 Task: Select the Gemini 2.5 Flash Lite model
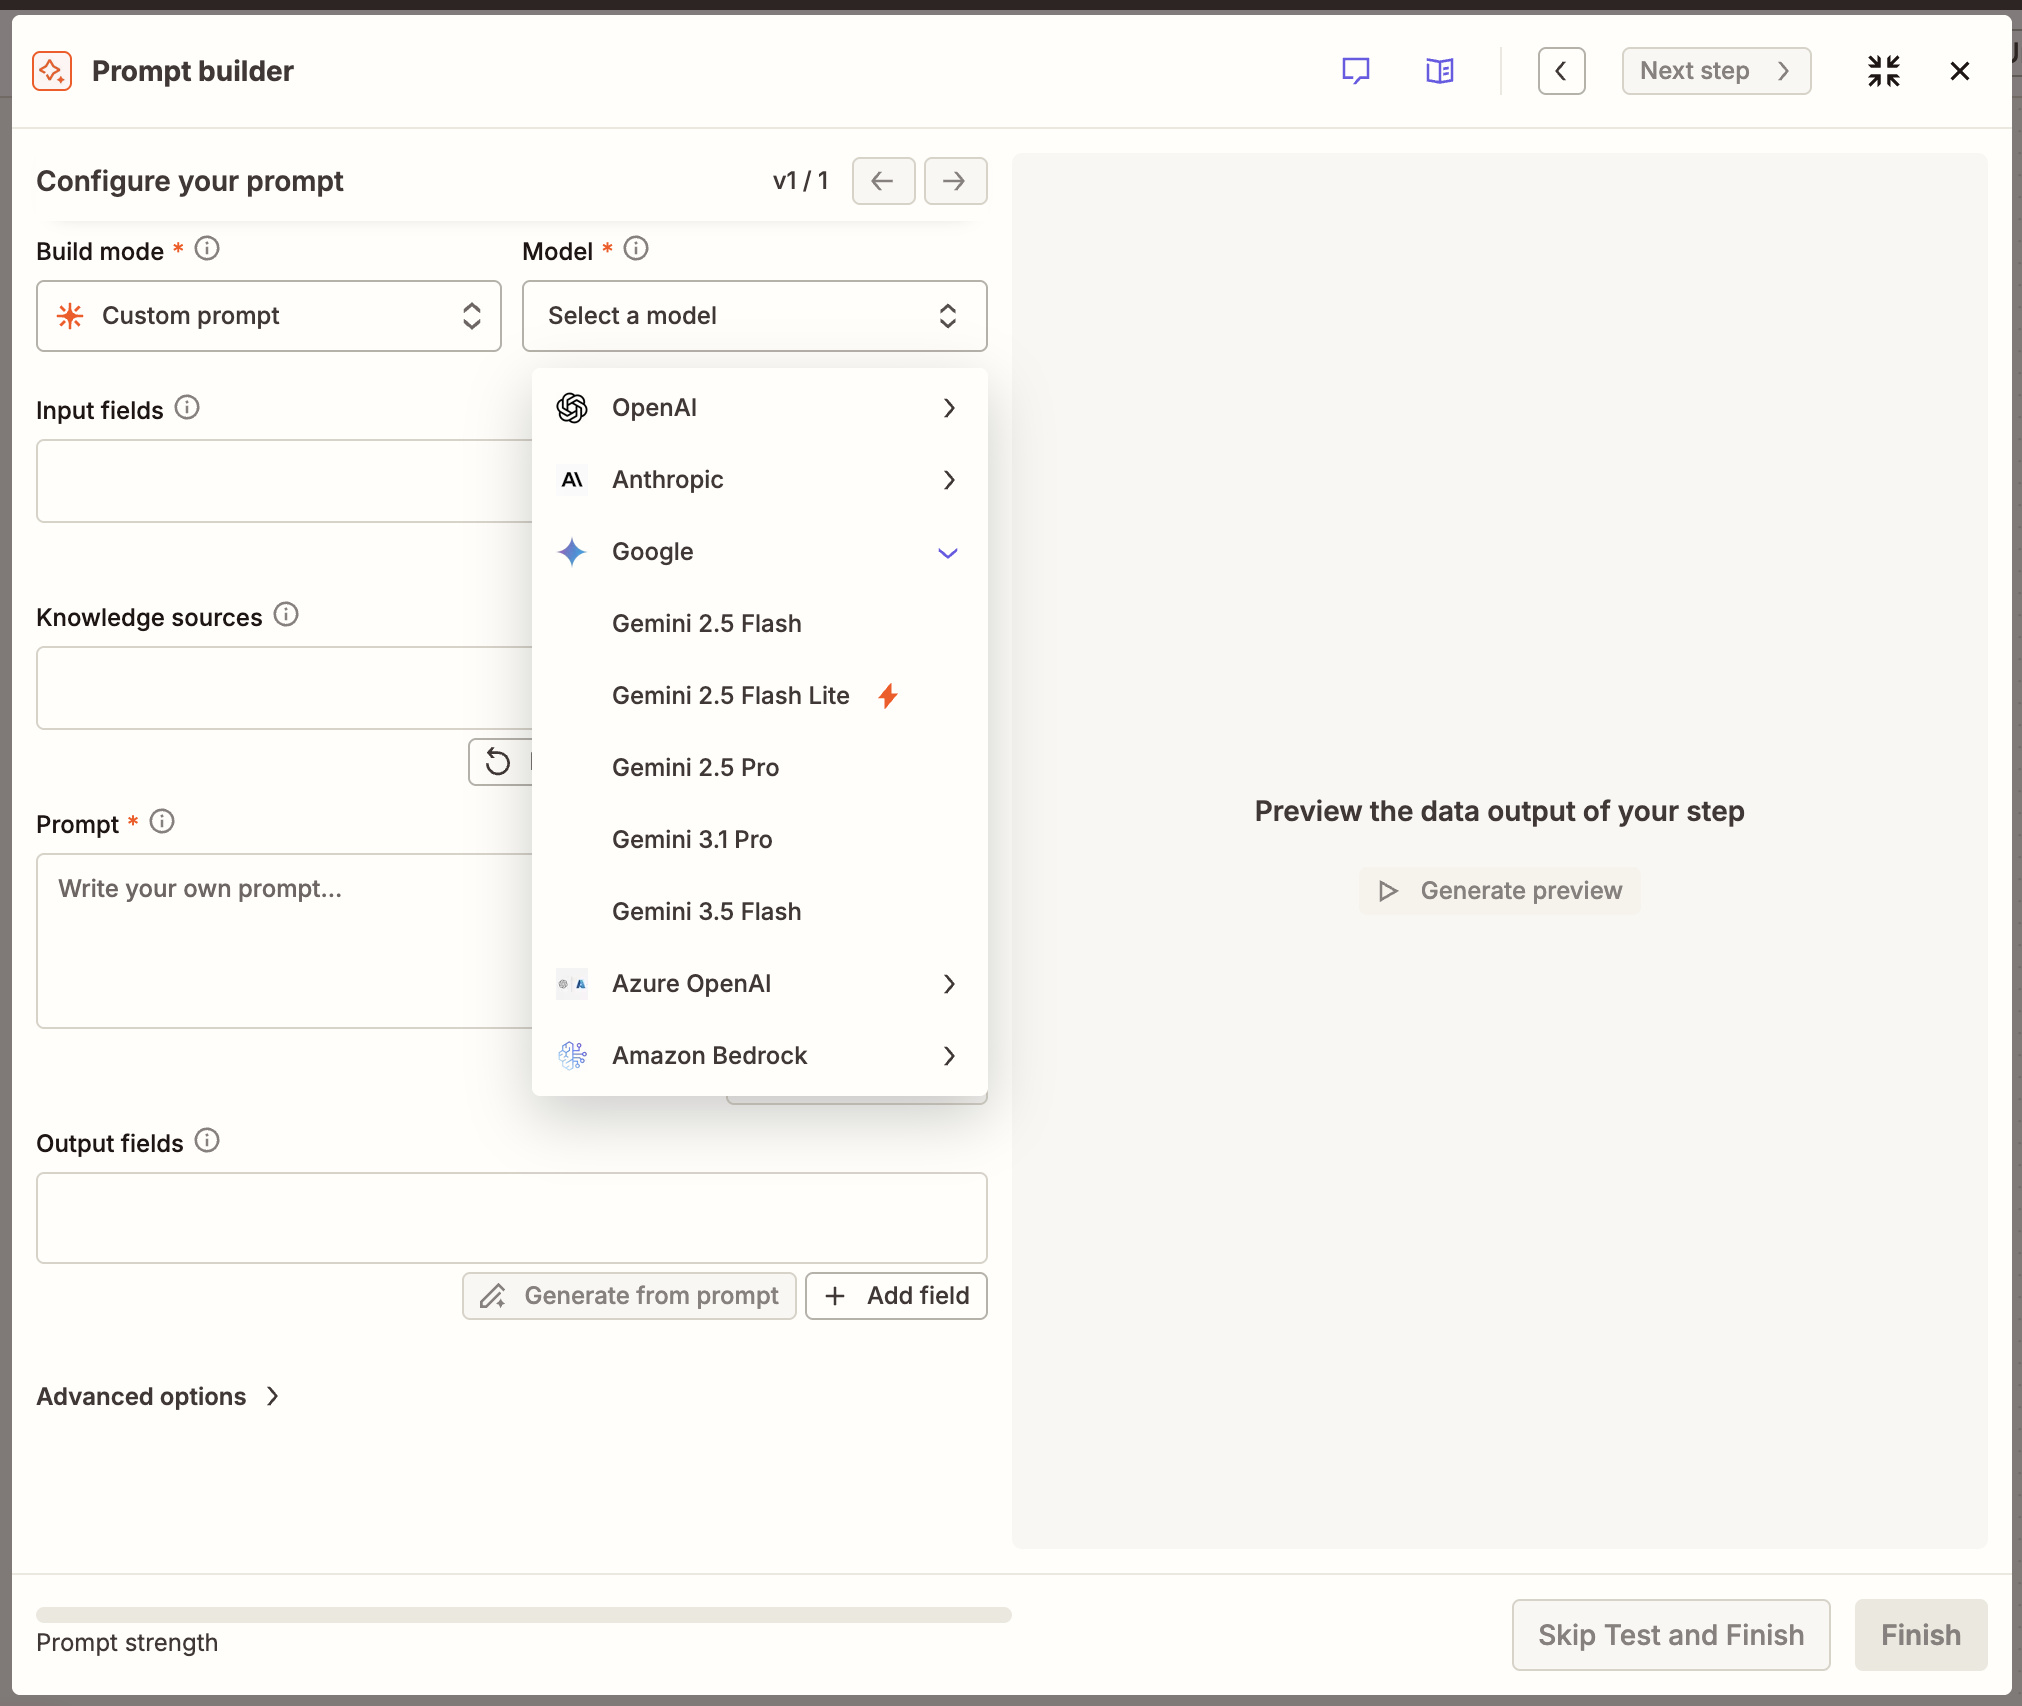[760, 696]
